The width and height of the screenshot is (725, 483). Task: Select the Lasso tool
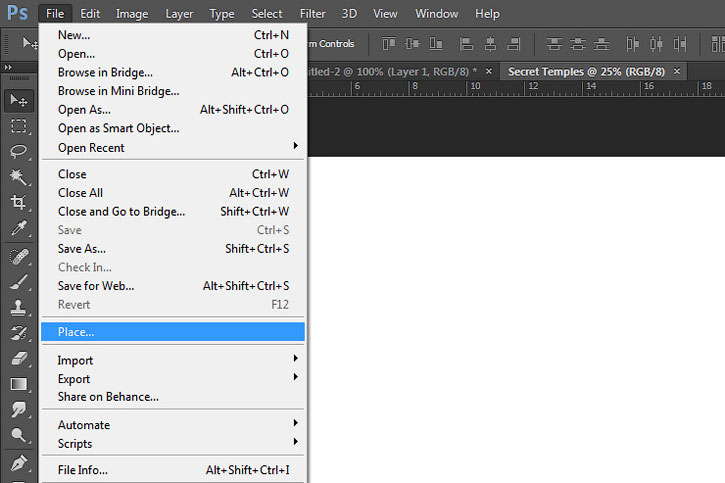tap(19, 151)
